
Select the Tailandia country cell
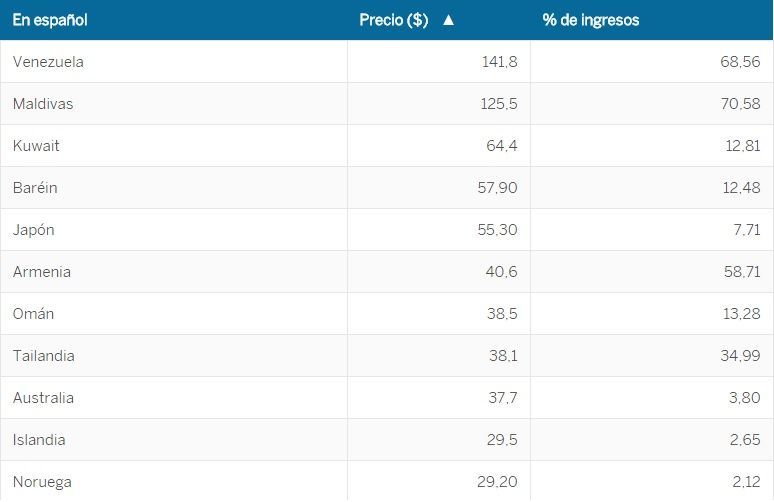point(44,356)
